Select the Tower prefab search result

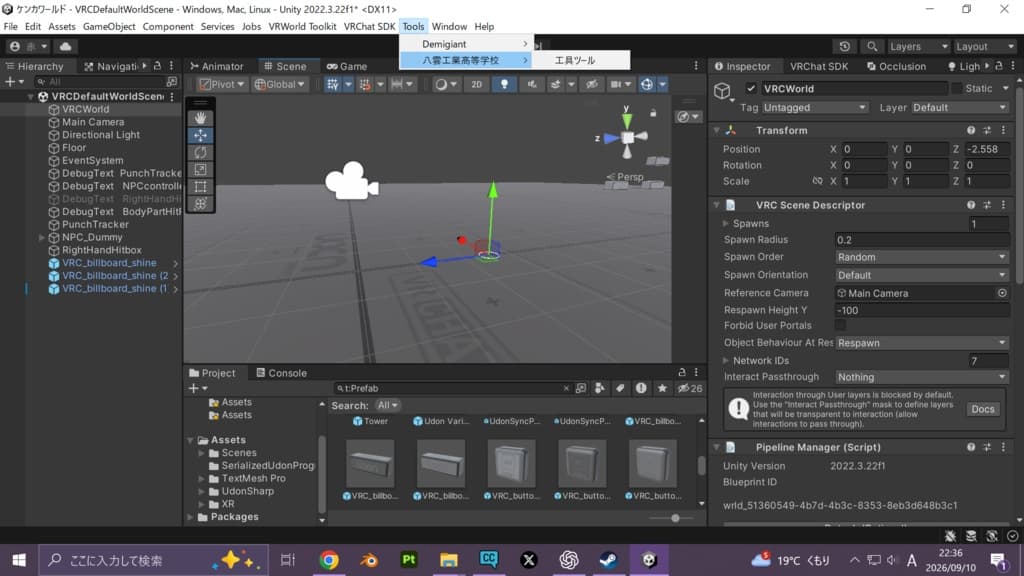(x=370, y=421)
